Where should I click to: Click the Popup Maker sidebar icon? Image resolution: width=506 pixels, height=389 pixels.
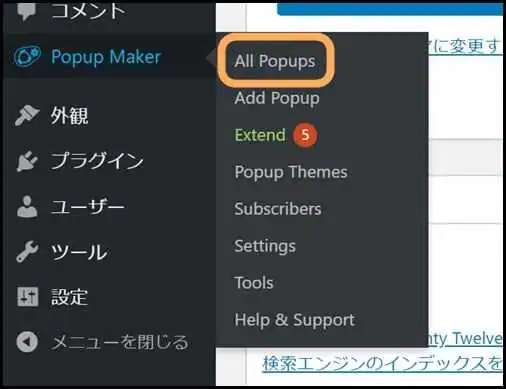(28, 56)
